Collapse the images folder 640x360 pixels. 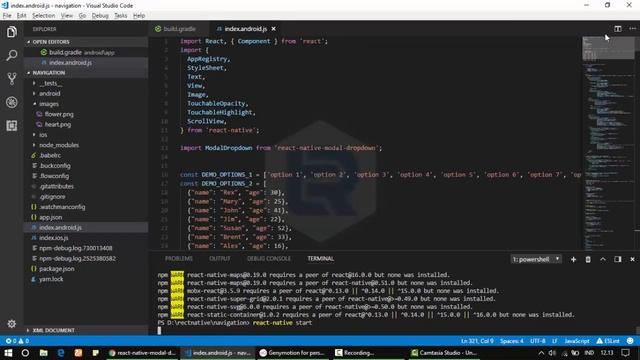(x=49, y=104)
